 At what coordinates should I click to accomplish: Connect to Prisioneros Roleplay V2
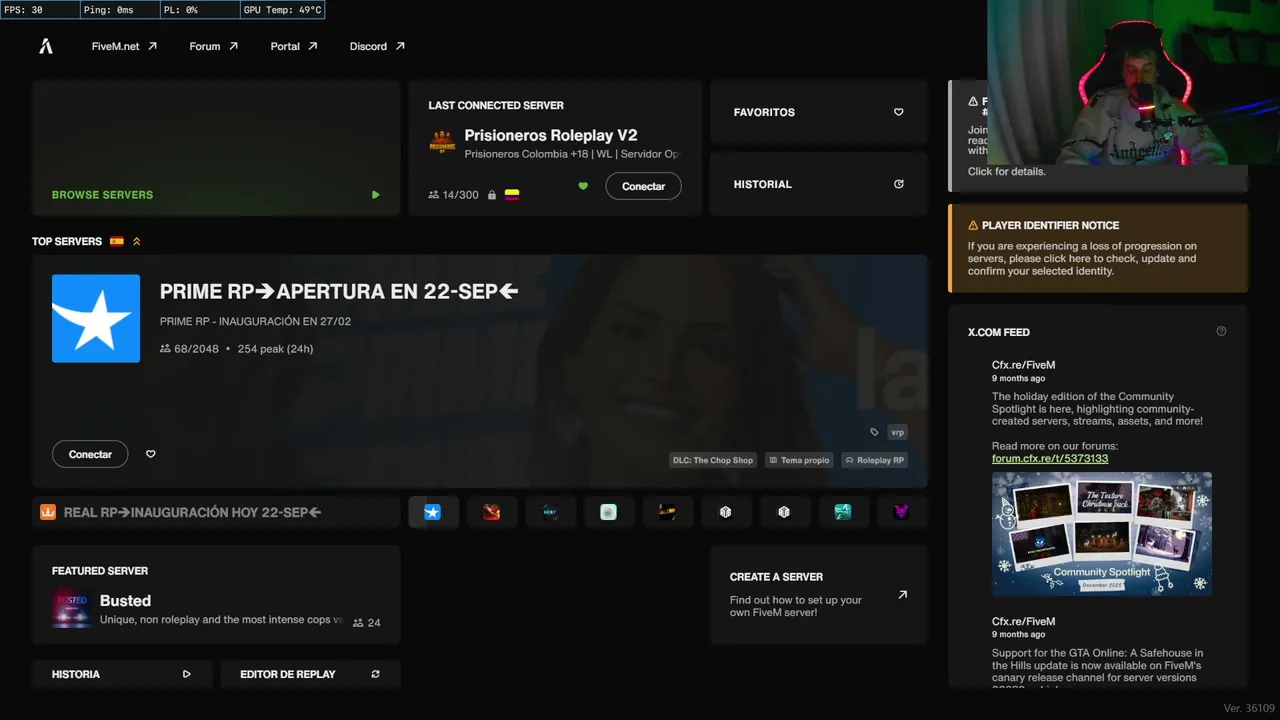coord(643,186)
